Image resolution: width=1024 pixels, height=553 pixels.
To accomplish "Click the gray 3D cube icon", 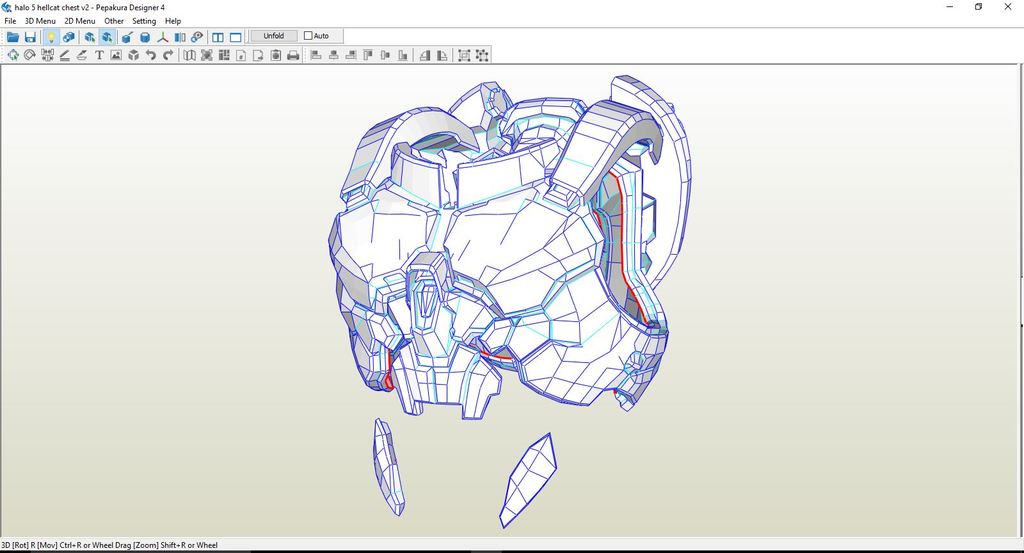I will [x=134, y=55].
